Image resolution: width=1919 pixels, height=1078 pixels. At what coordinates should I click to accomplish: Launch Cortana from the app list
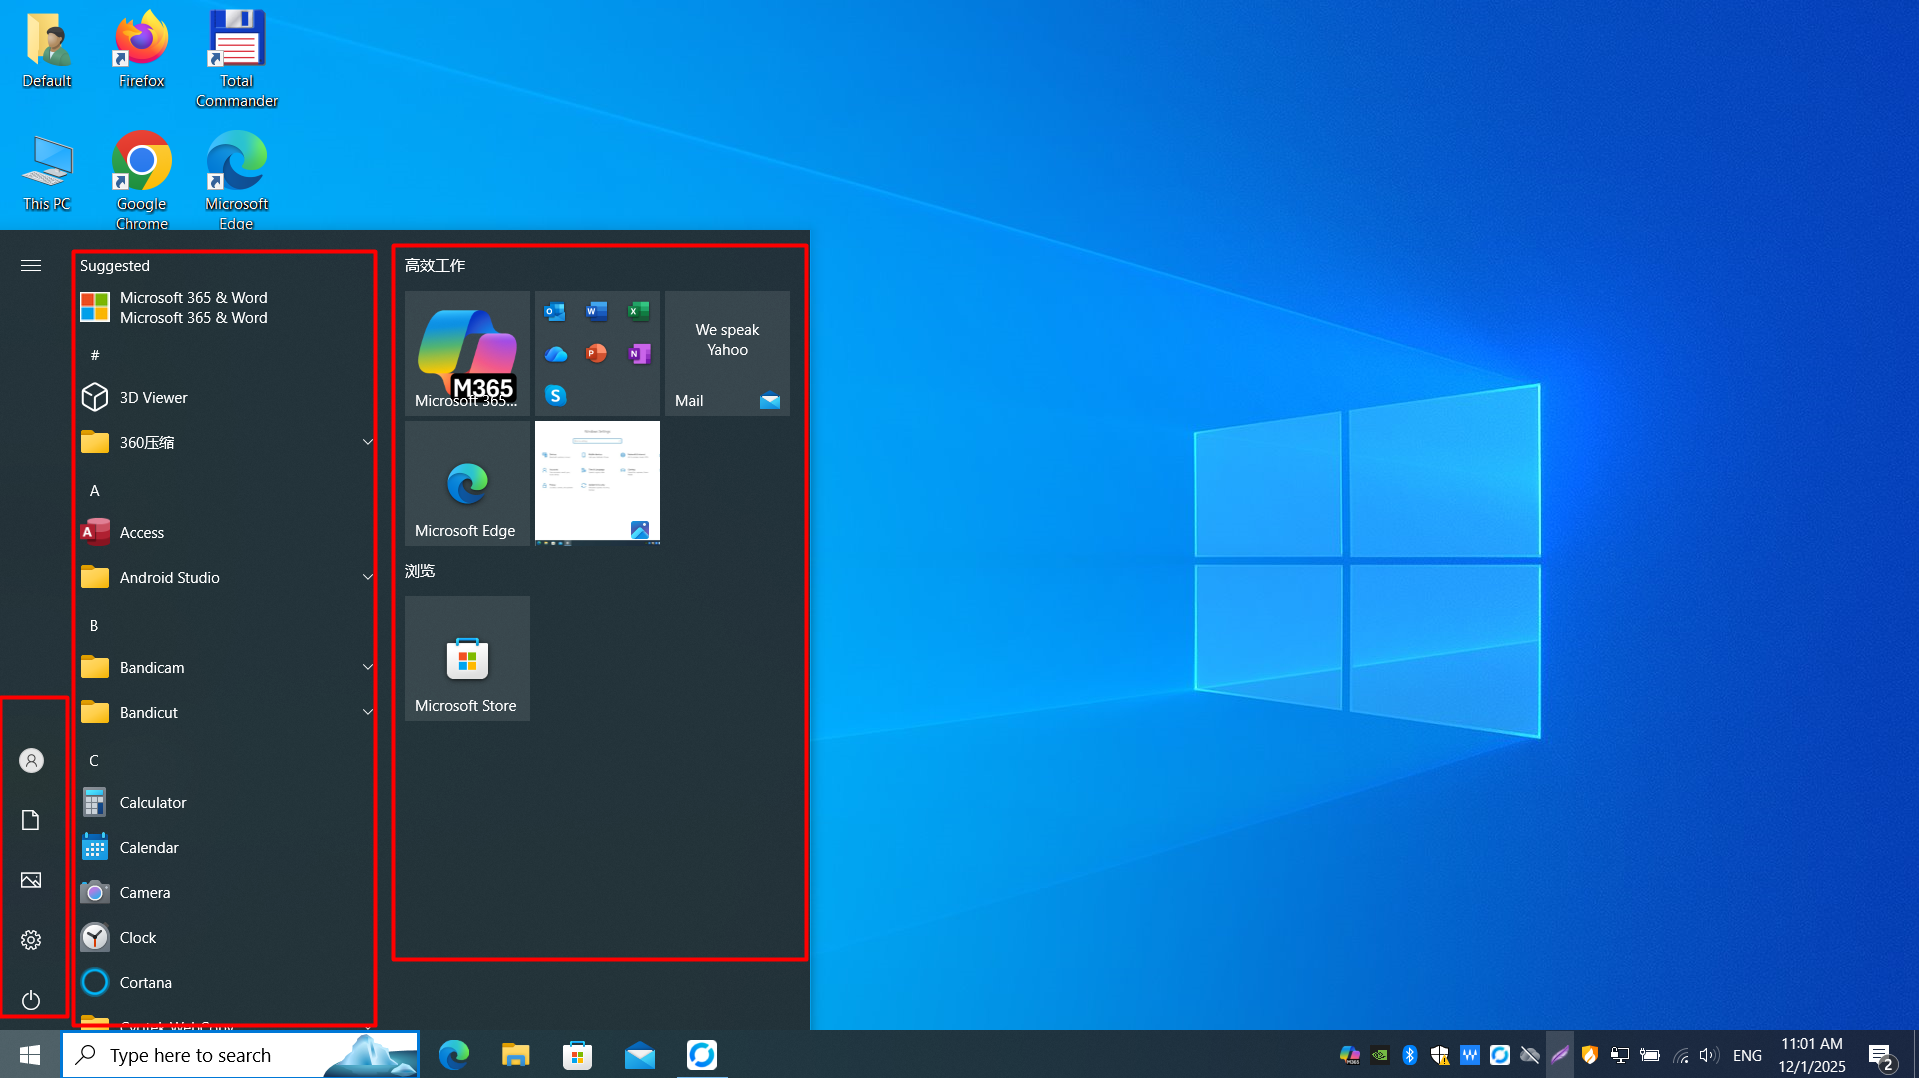click(226, 982)
